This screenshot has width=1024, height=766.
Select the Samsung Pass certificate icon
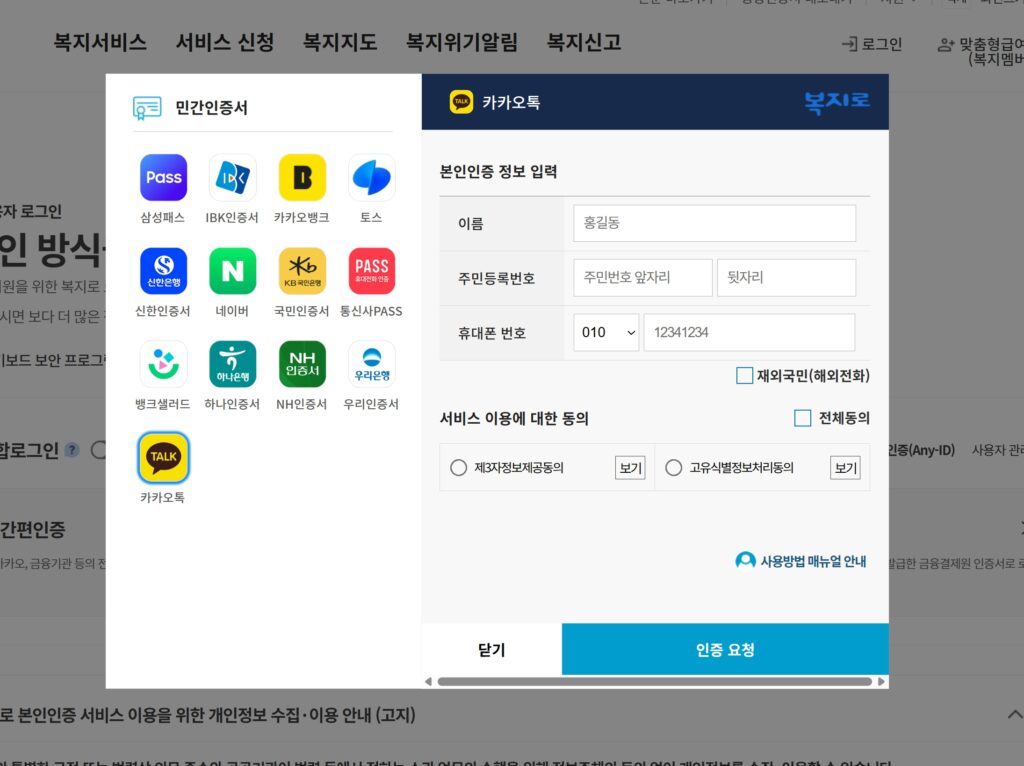[x=163, y=178]
